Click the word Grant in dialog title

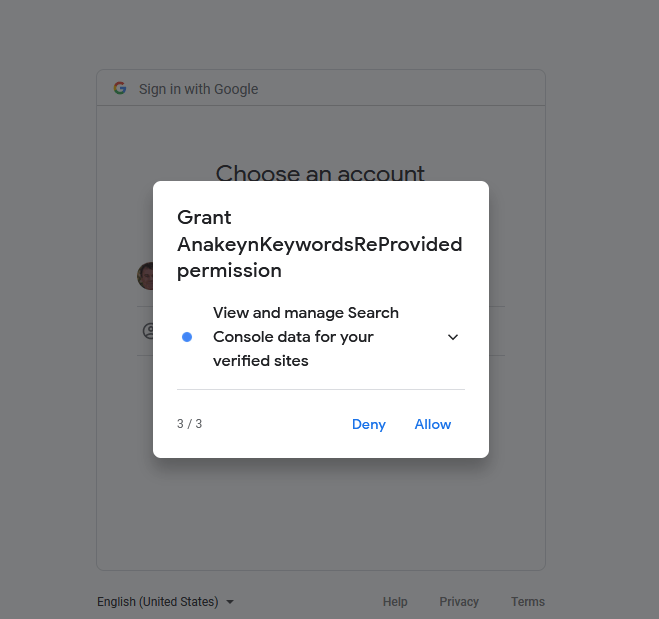pos(204,218)
